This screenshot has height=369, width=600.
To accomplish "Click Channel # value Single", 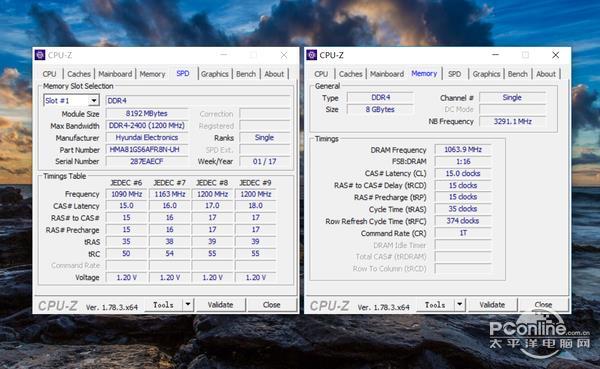I will [x=512, y=98].
